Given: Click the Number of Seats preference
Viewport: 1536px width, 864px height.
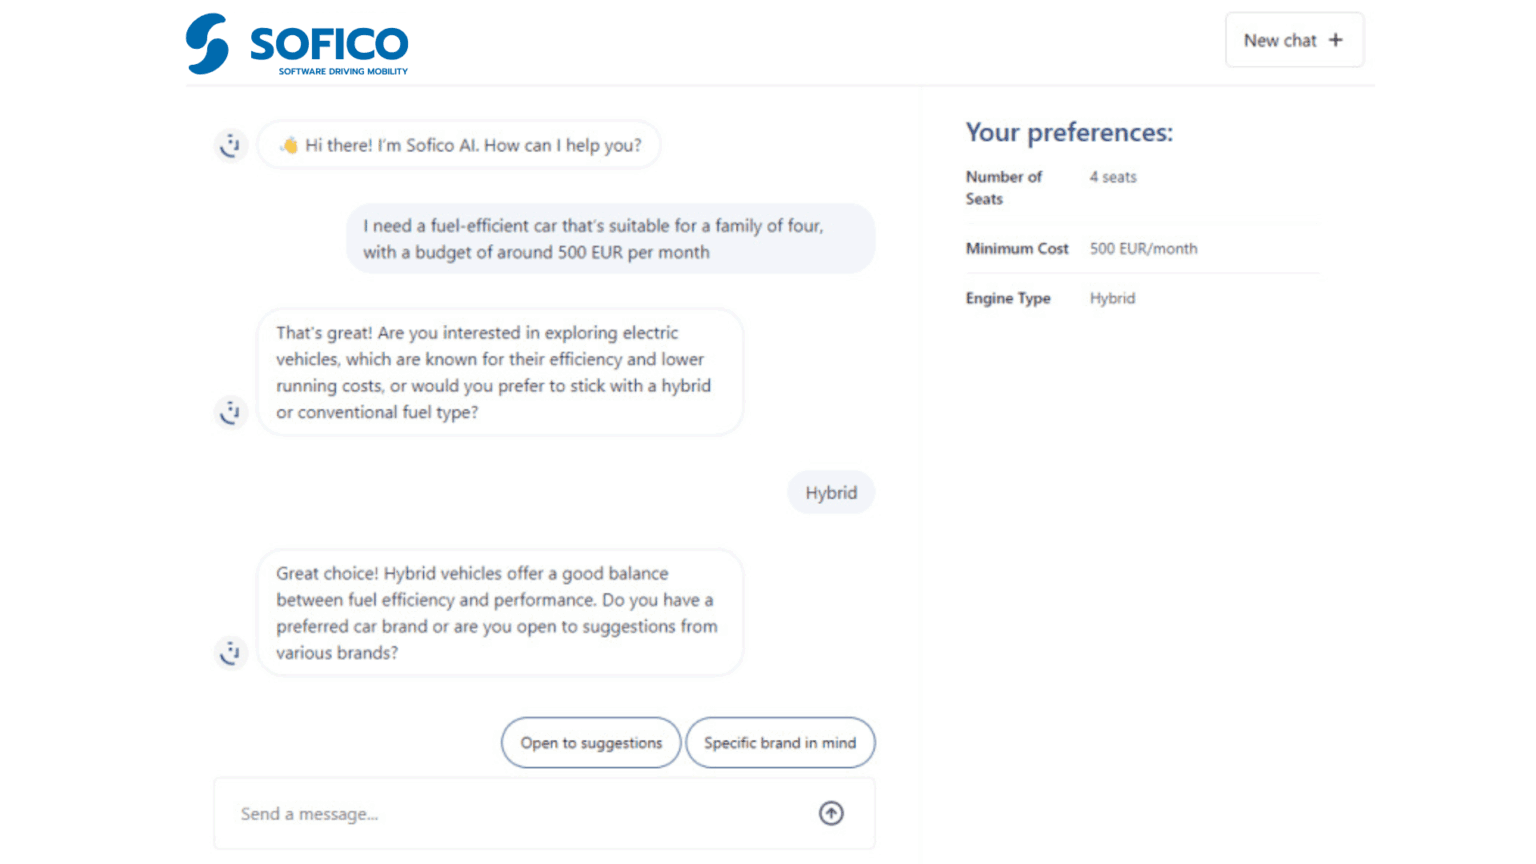Looking at the screenshot, I should (1004, 187).
